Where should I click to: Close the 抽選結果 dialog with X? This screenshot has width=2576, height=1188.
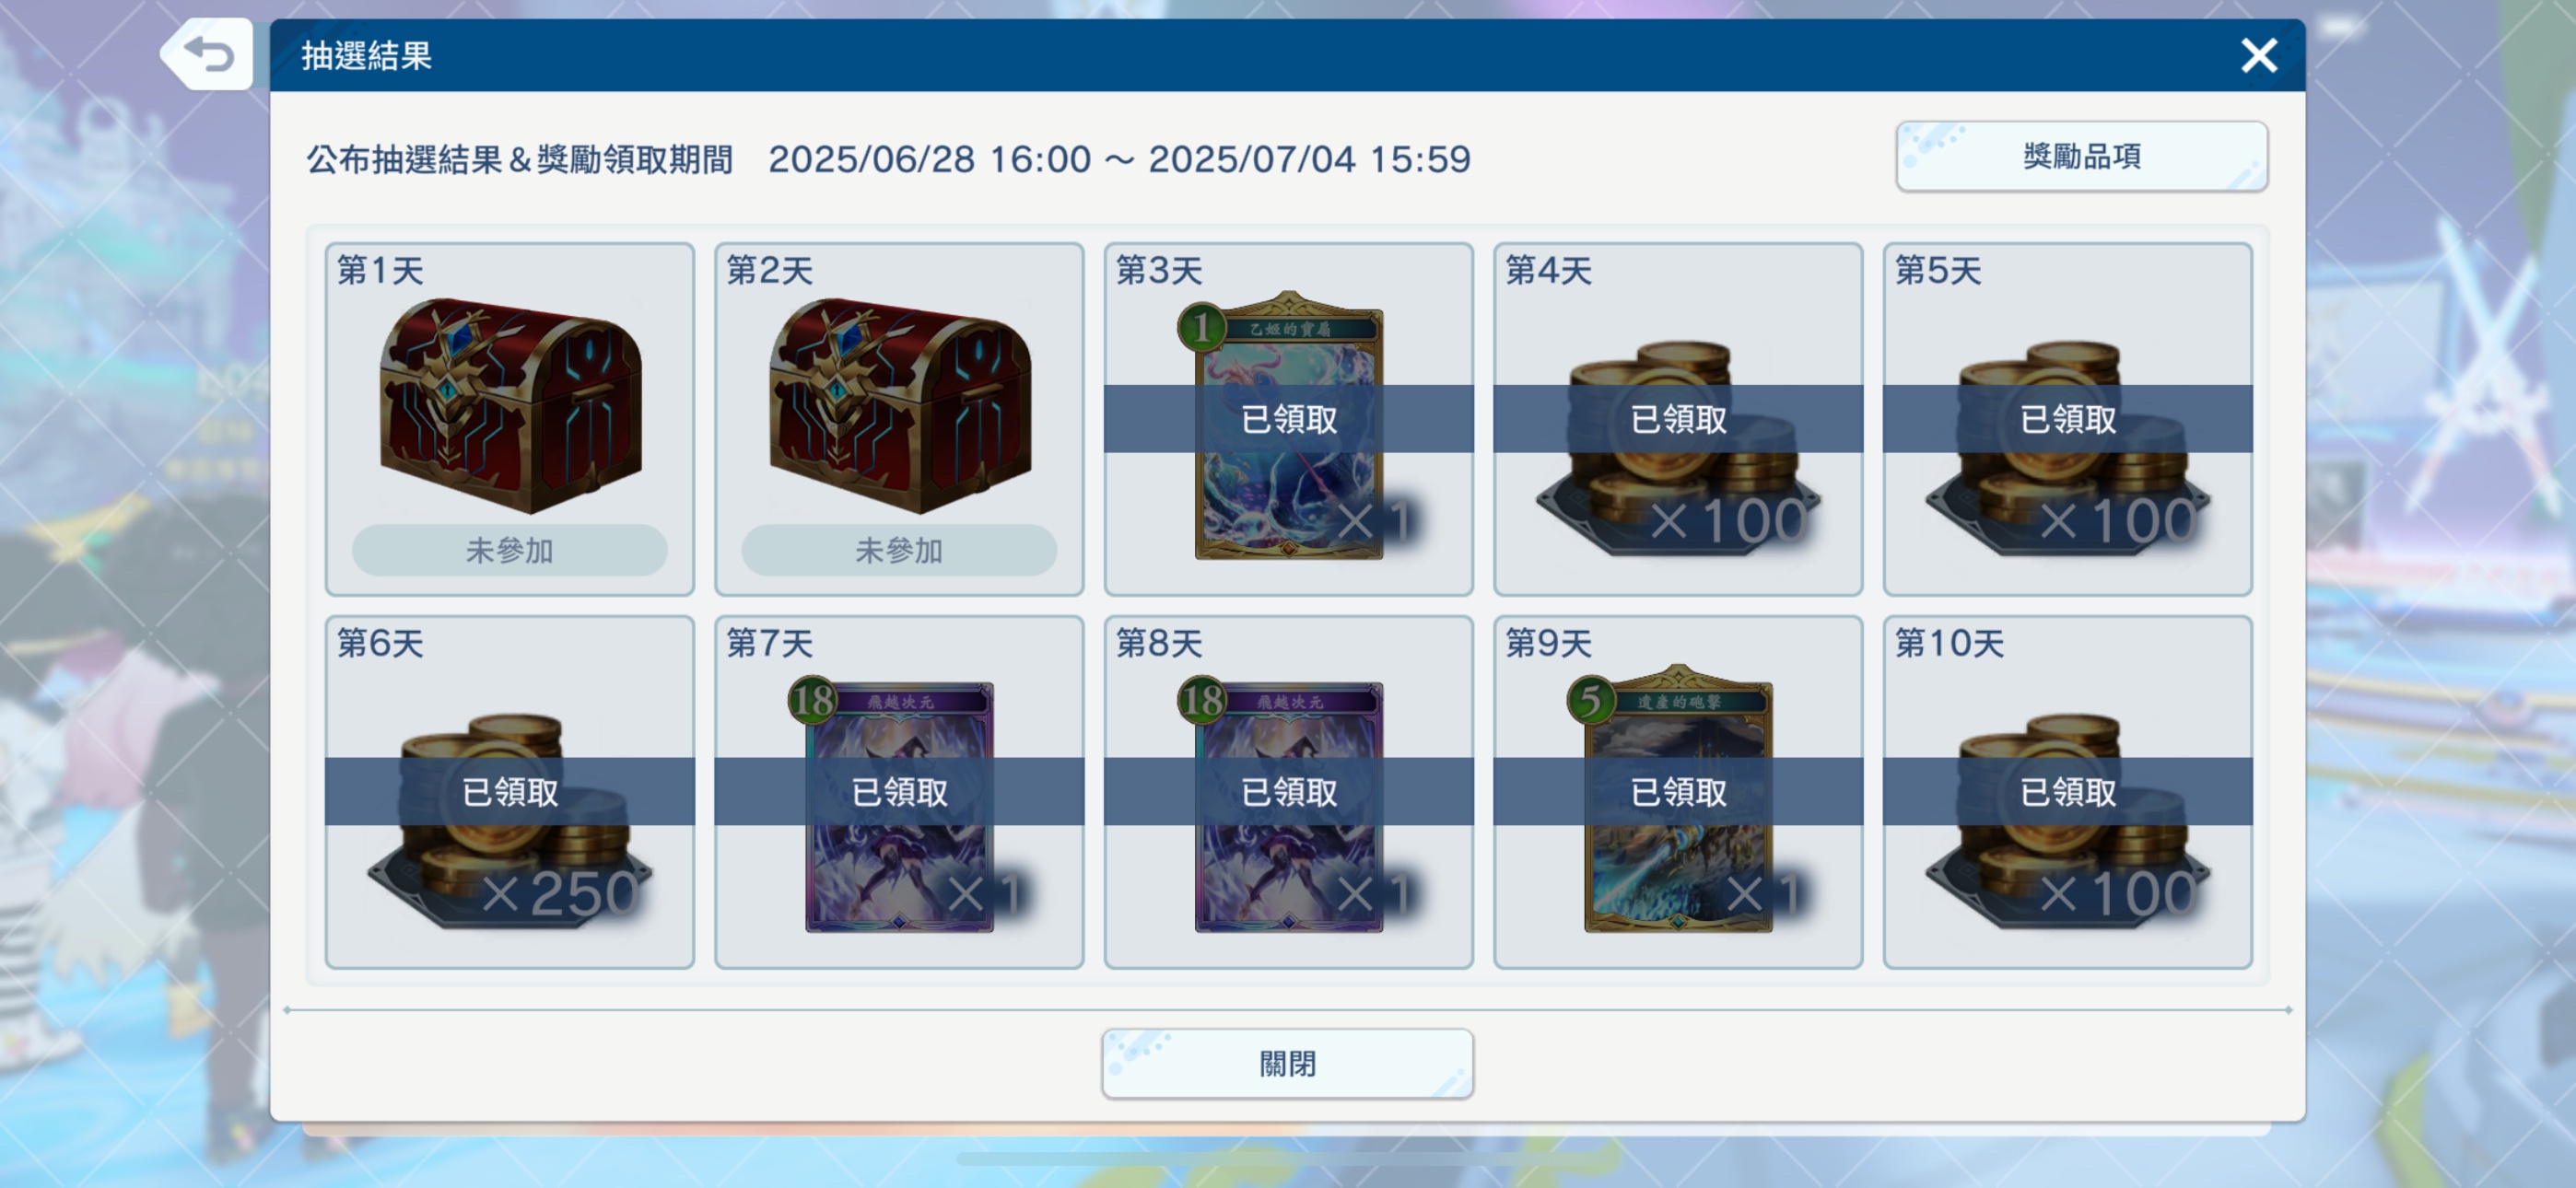pos(2259,56)
